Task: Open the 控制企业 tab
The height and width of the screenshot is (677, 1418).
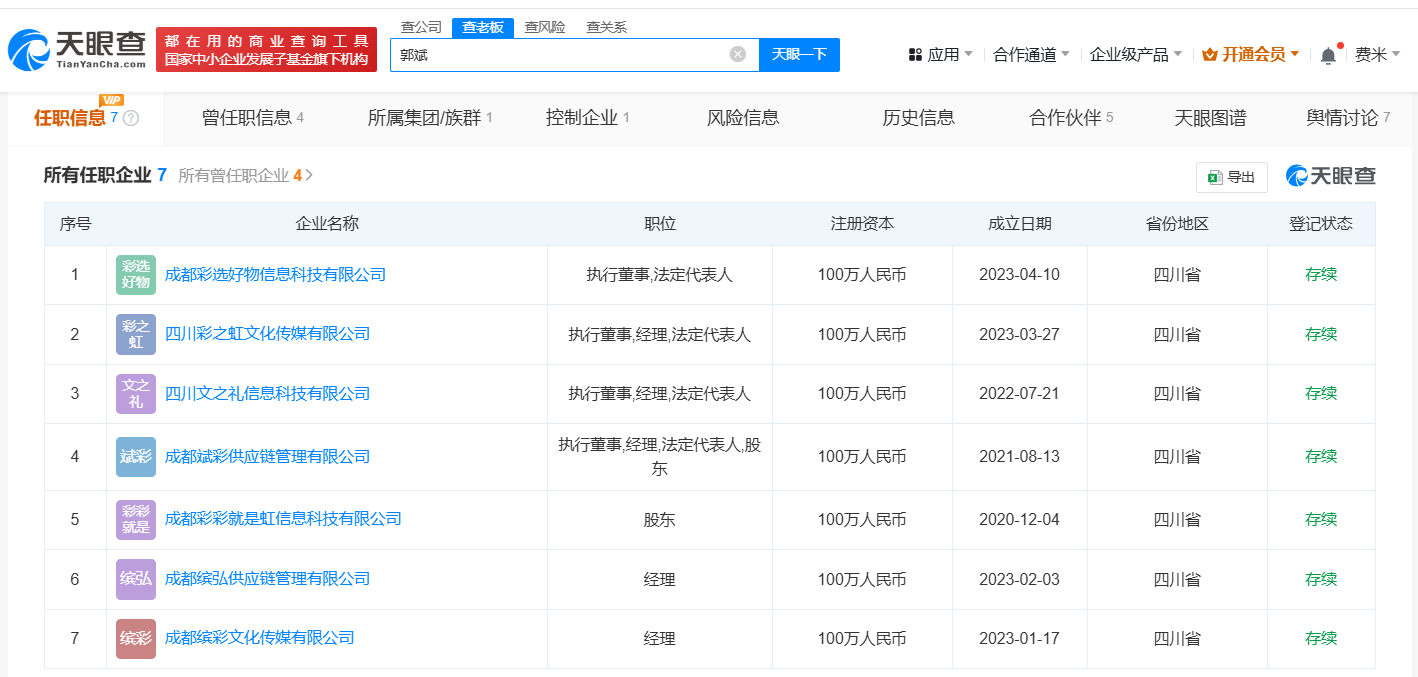Action: (588, 118)
